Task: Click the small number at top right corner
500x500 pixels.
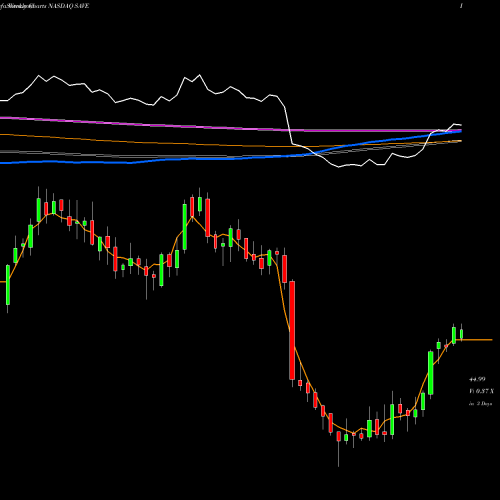Action: (x=461, y=6)
